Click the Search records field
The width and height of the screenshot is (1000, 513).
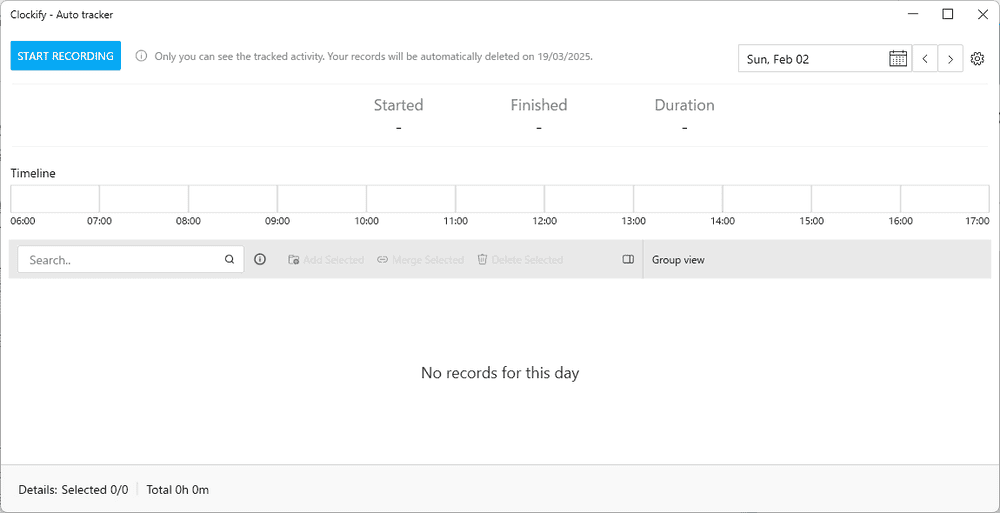point(120,260)
